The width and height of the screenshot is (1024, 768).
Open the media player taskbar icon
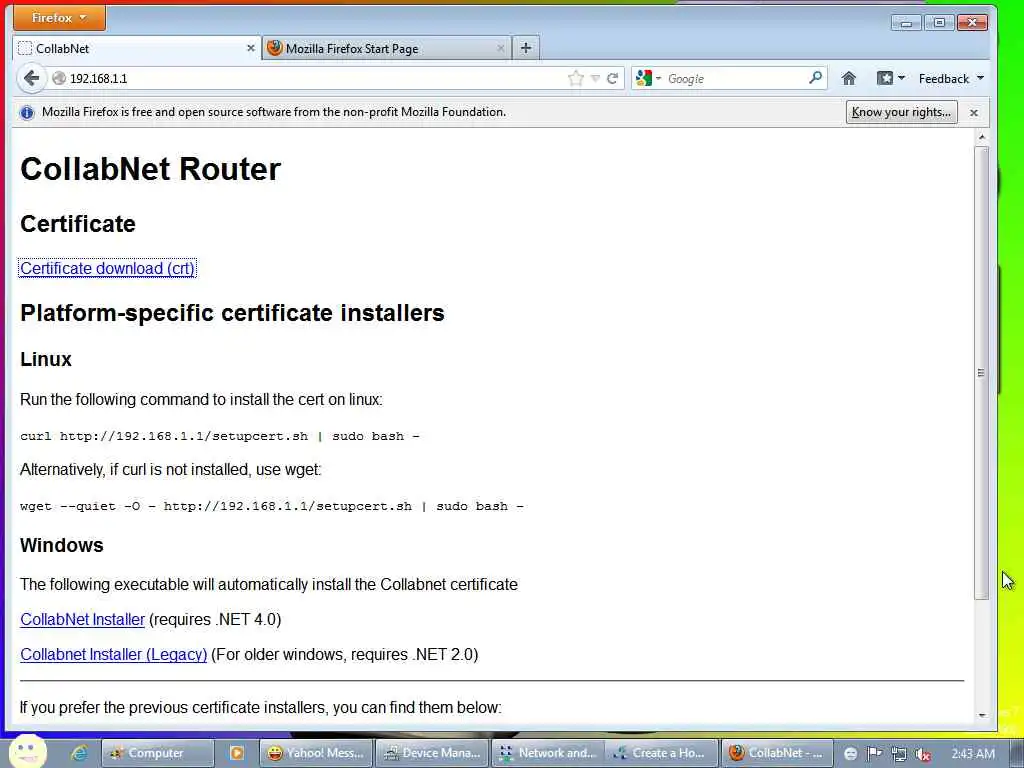pos(236,753)
